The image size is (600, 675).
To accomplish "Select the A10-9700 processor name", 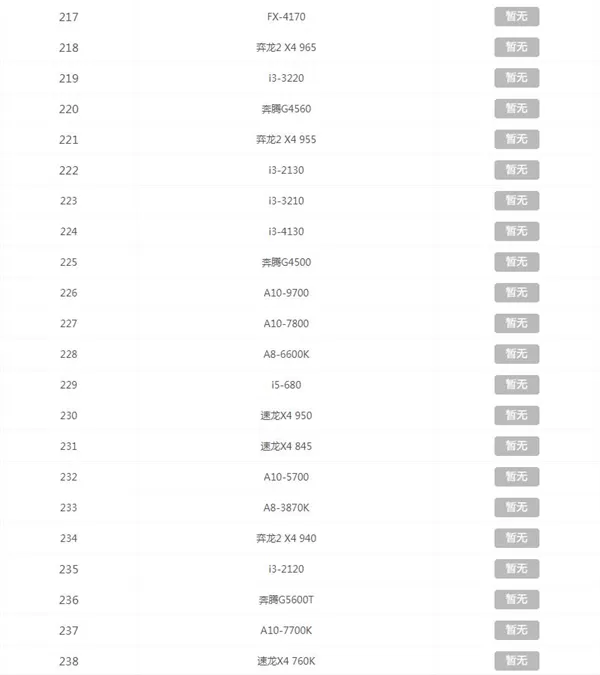I will tap(286, 293).
